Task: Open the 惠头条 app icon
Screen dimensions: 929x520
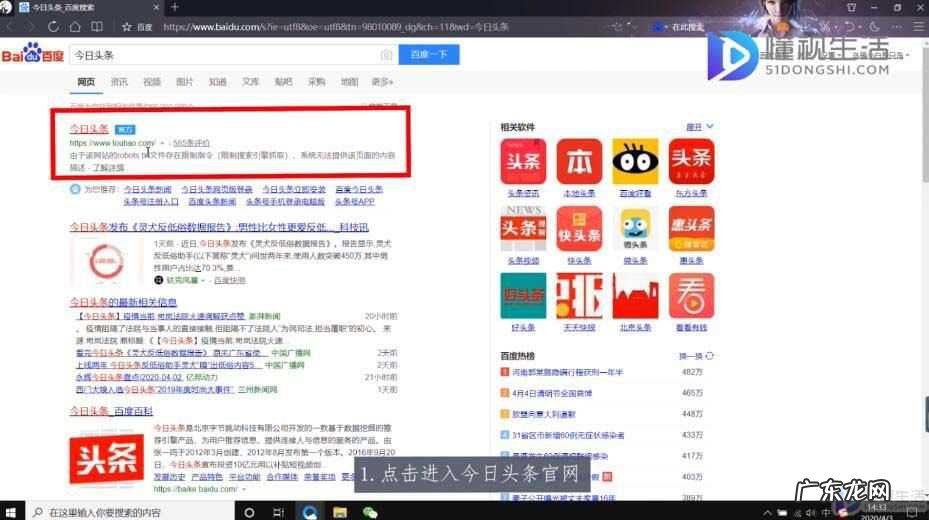Action: [691, 229]
